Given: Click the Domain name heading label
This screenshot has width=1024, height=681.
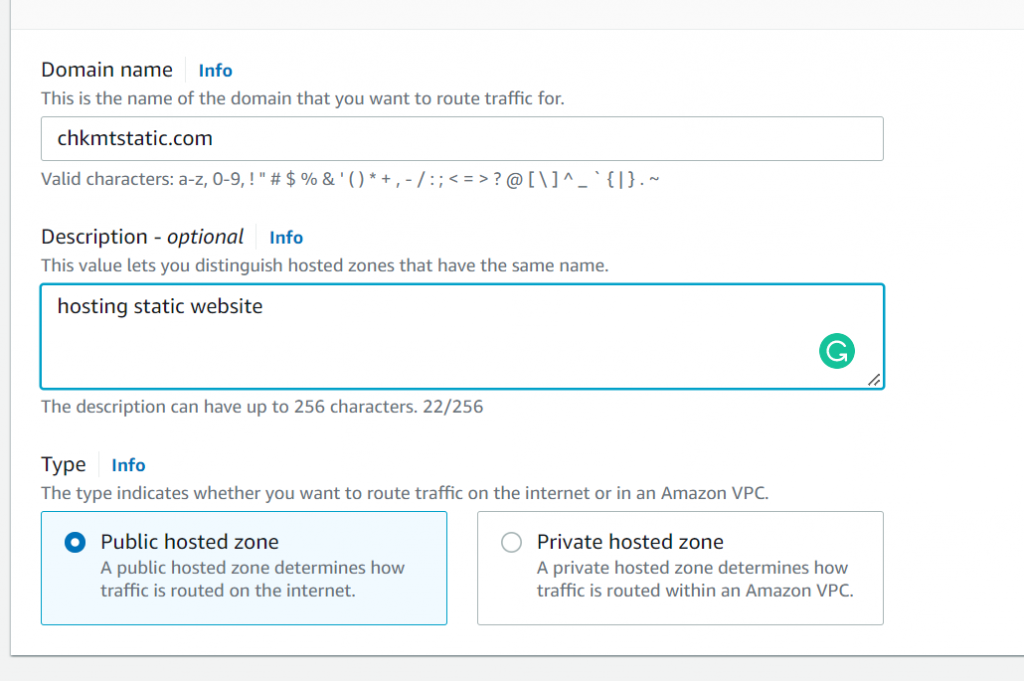Looking at the screenshot, I should [x=106, y=70].
